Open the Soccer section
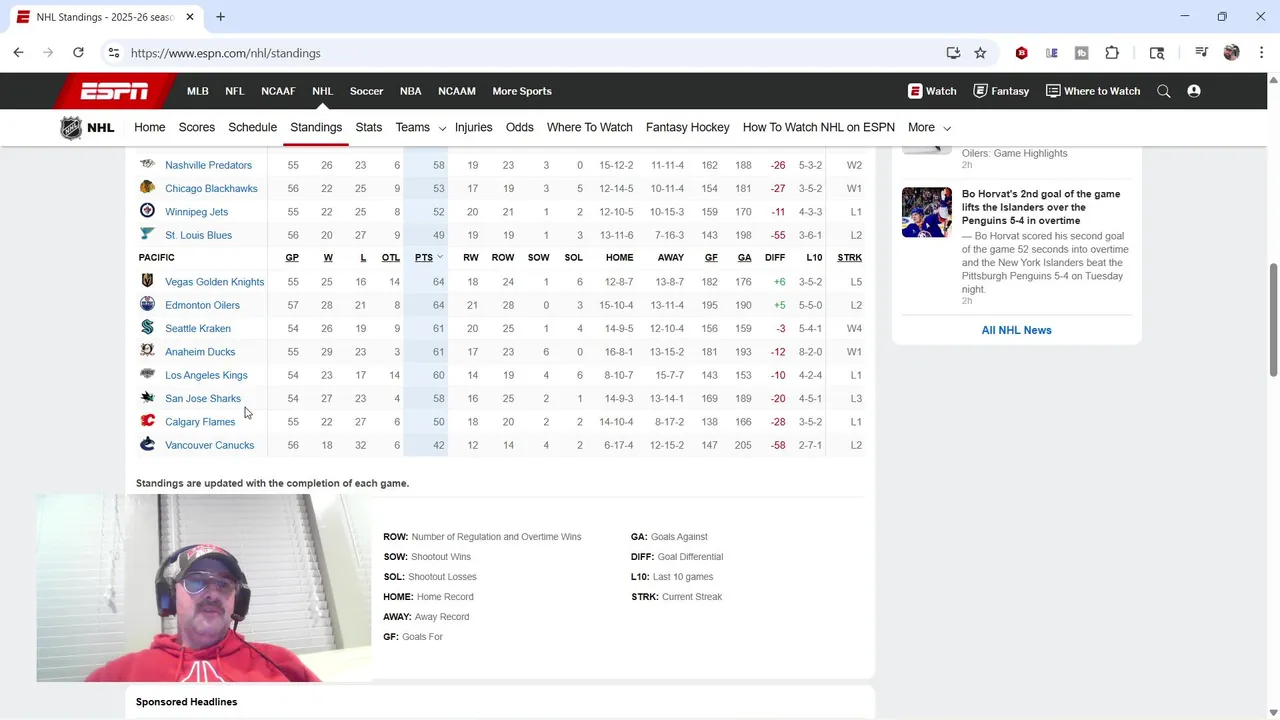The image size is (1280, 720). click(x=367, y=91)
